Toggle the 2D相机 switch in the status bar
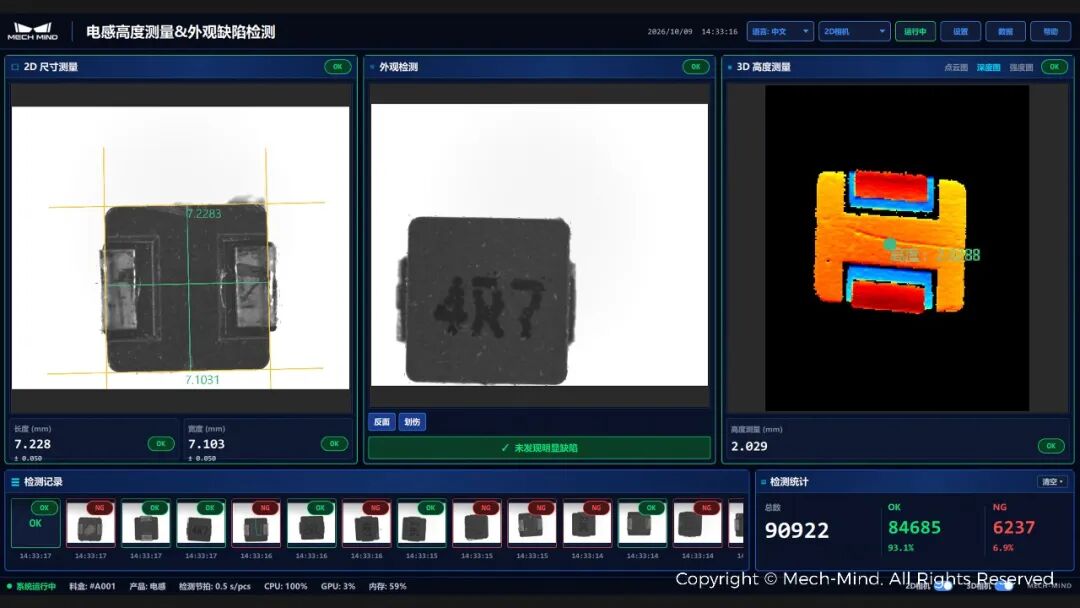1080x608 pixels. pos(944,586)
